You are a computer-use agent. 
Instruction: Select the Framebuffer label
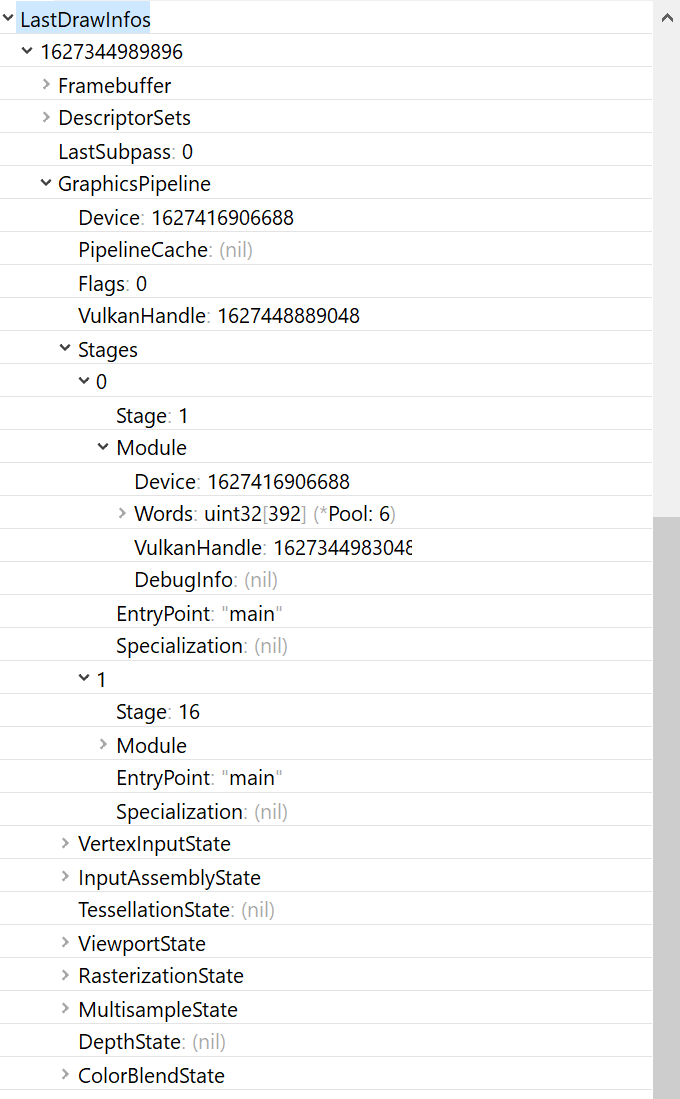coord(114,86)
